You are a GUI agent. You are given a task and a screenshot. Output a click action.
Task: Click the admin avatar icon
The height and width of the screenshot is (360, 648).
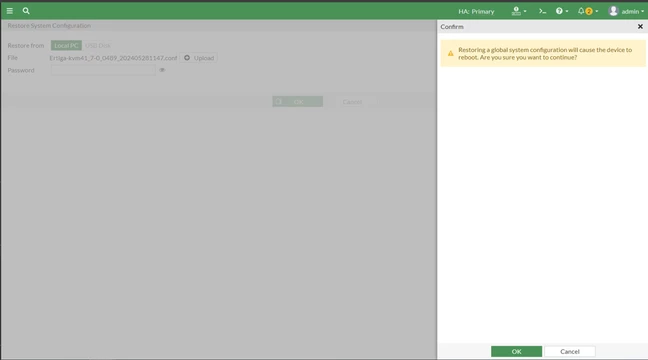click(613, 11)
